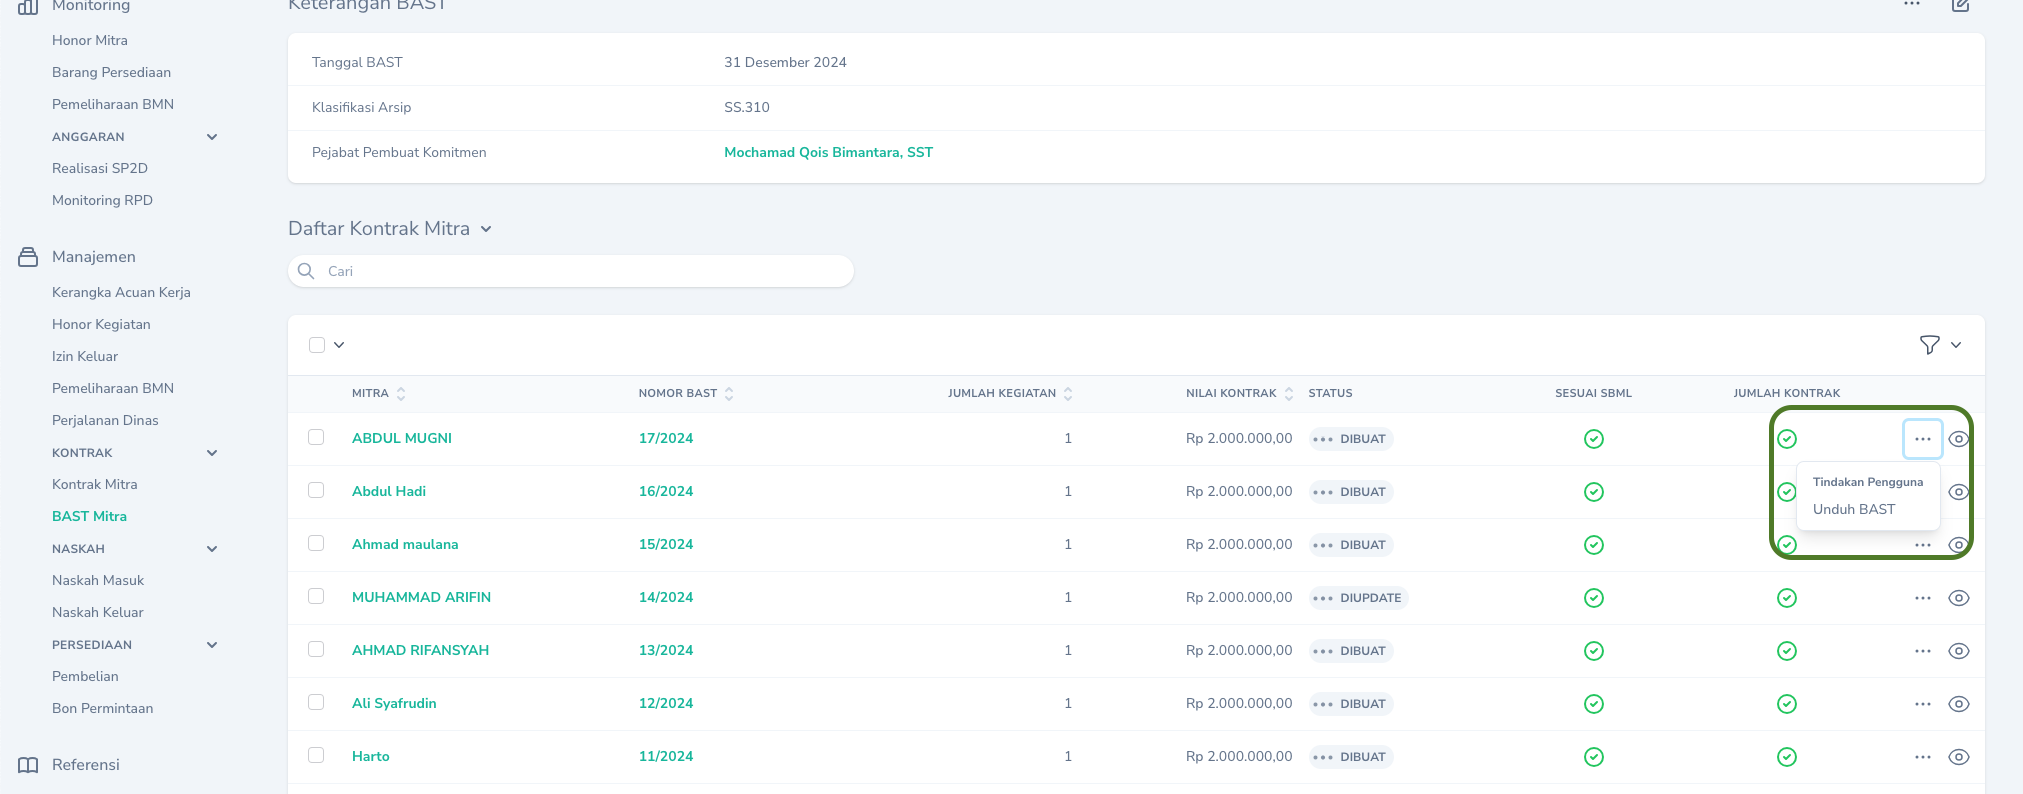Image resolution: width=2023 pixels, height=794 pixels.
Task: Tick the checkbox for ABDUL MUGNI
Action: [316, 437]
